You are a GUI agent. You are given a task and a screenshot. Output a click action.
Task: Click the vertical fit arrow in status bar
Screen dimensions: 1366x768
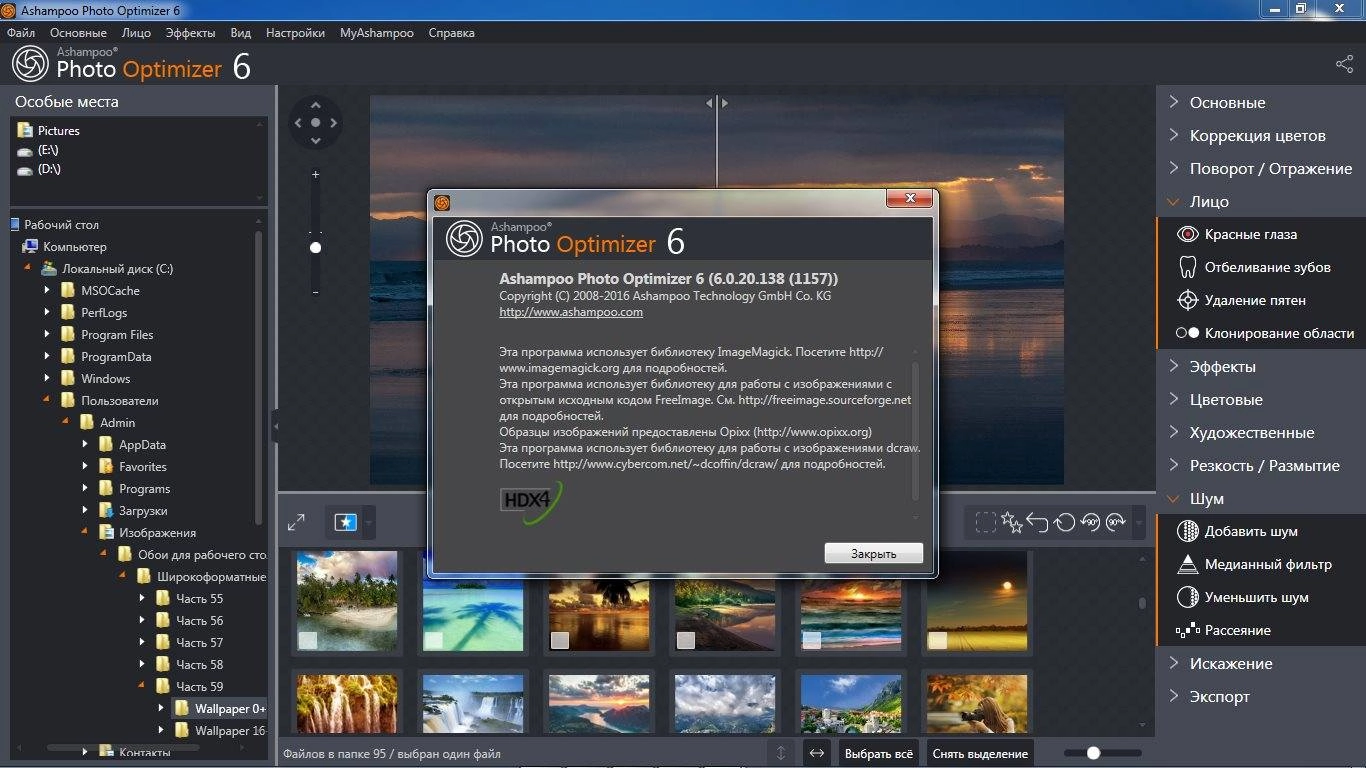coord(781,753)
